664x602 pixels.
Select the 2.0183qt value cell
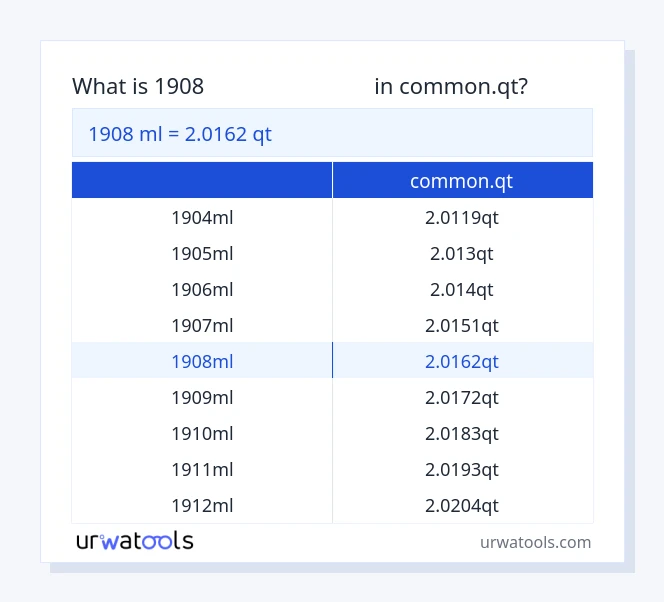pos(462,433)
